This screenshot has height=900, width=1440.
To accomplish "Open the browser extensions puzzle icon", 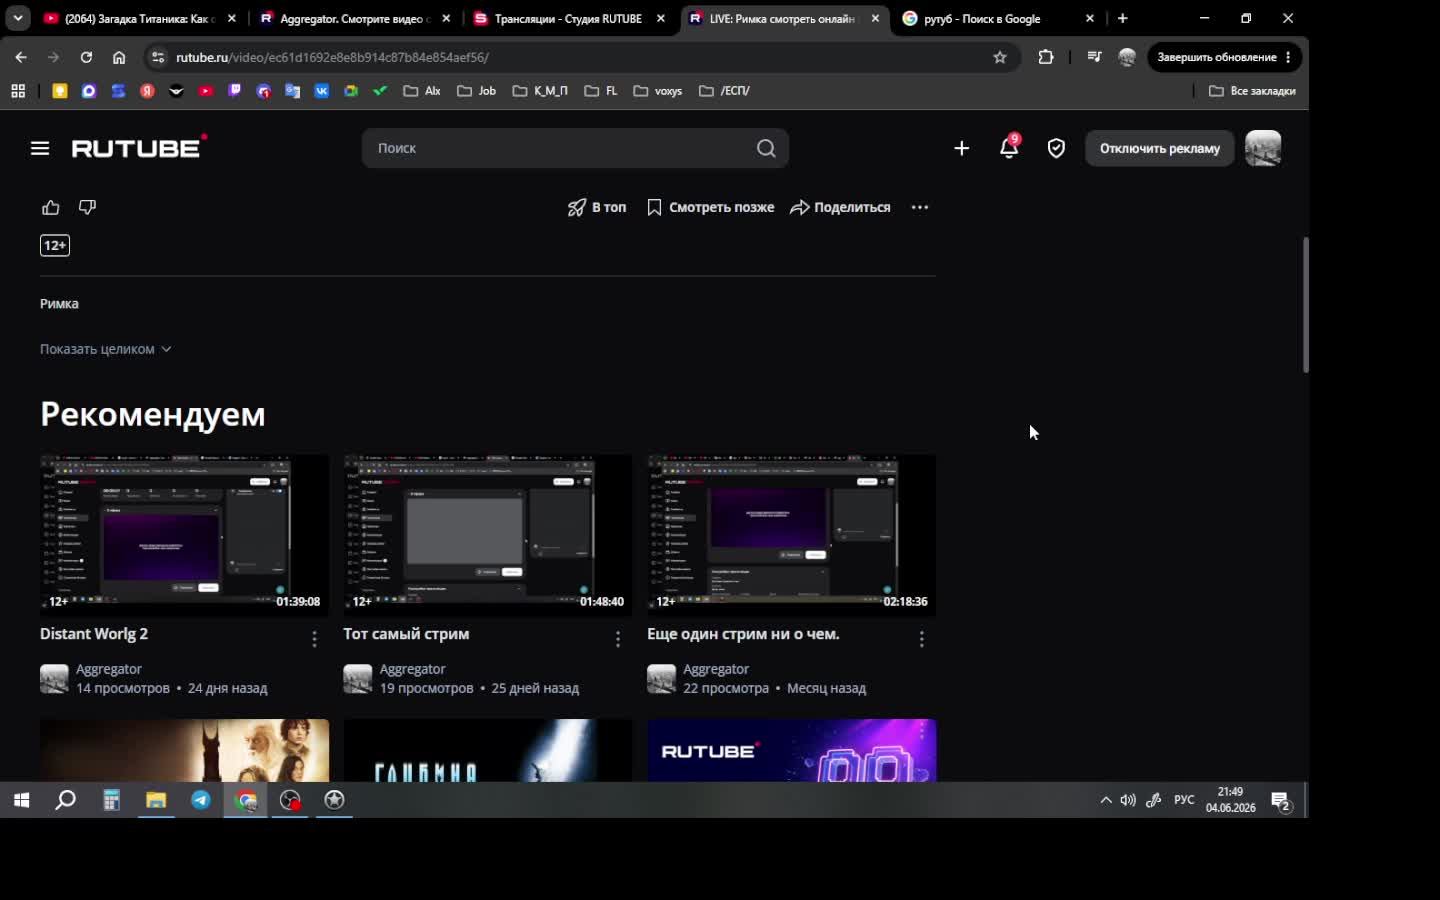I will (1046, 57).
